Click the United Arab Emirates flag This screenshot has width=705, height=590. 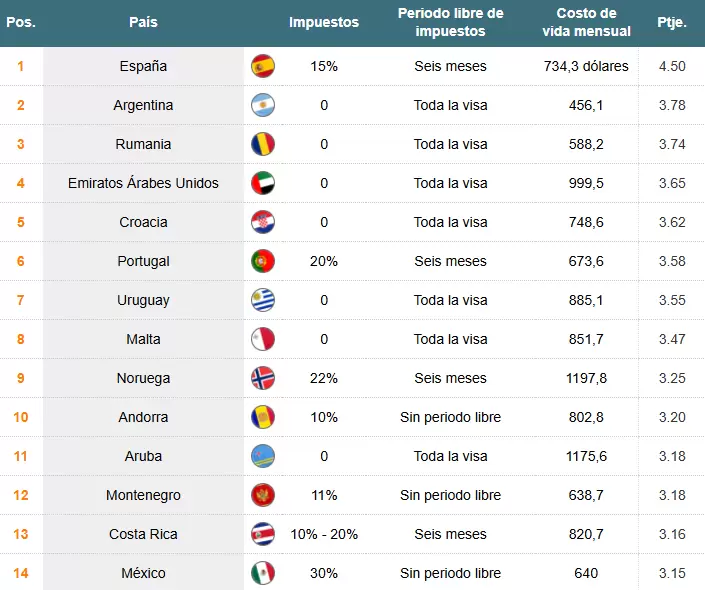click(x=263, y=184)
